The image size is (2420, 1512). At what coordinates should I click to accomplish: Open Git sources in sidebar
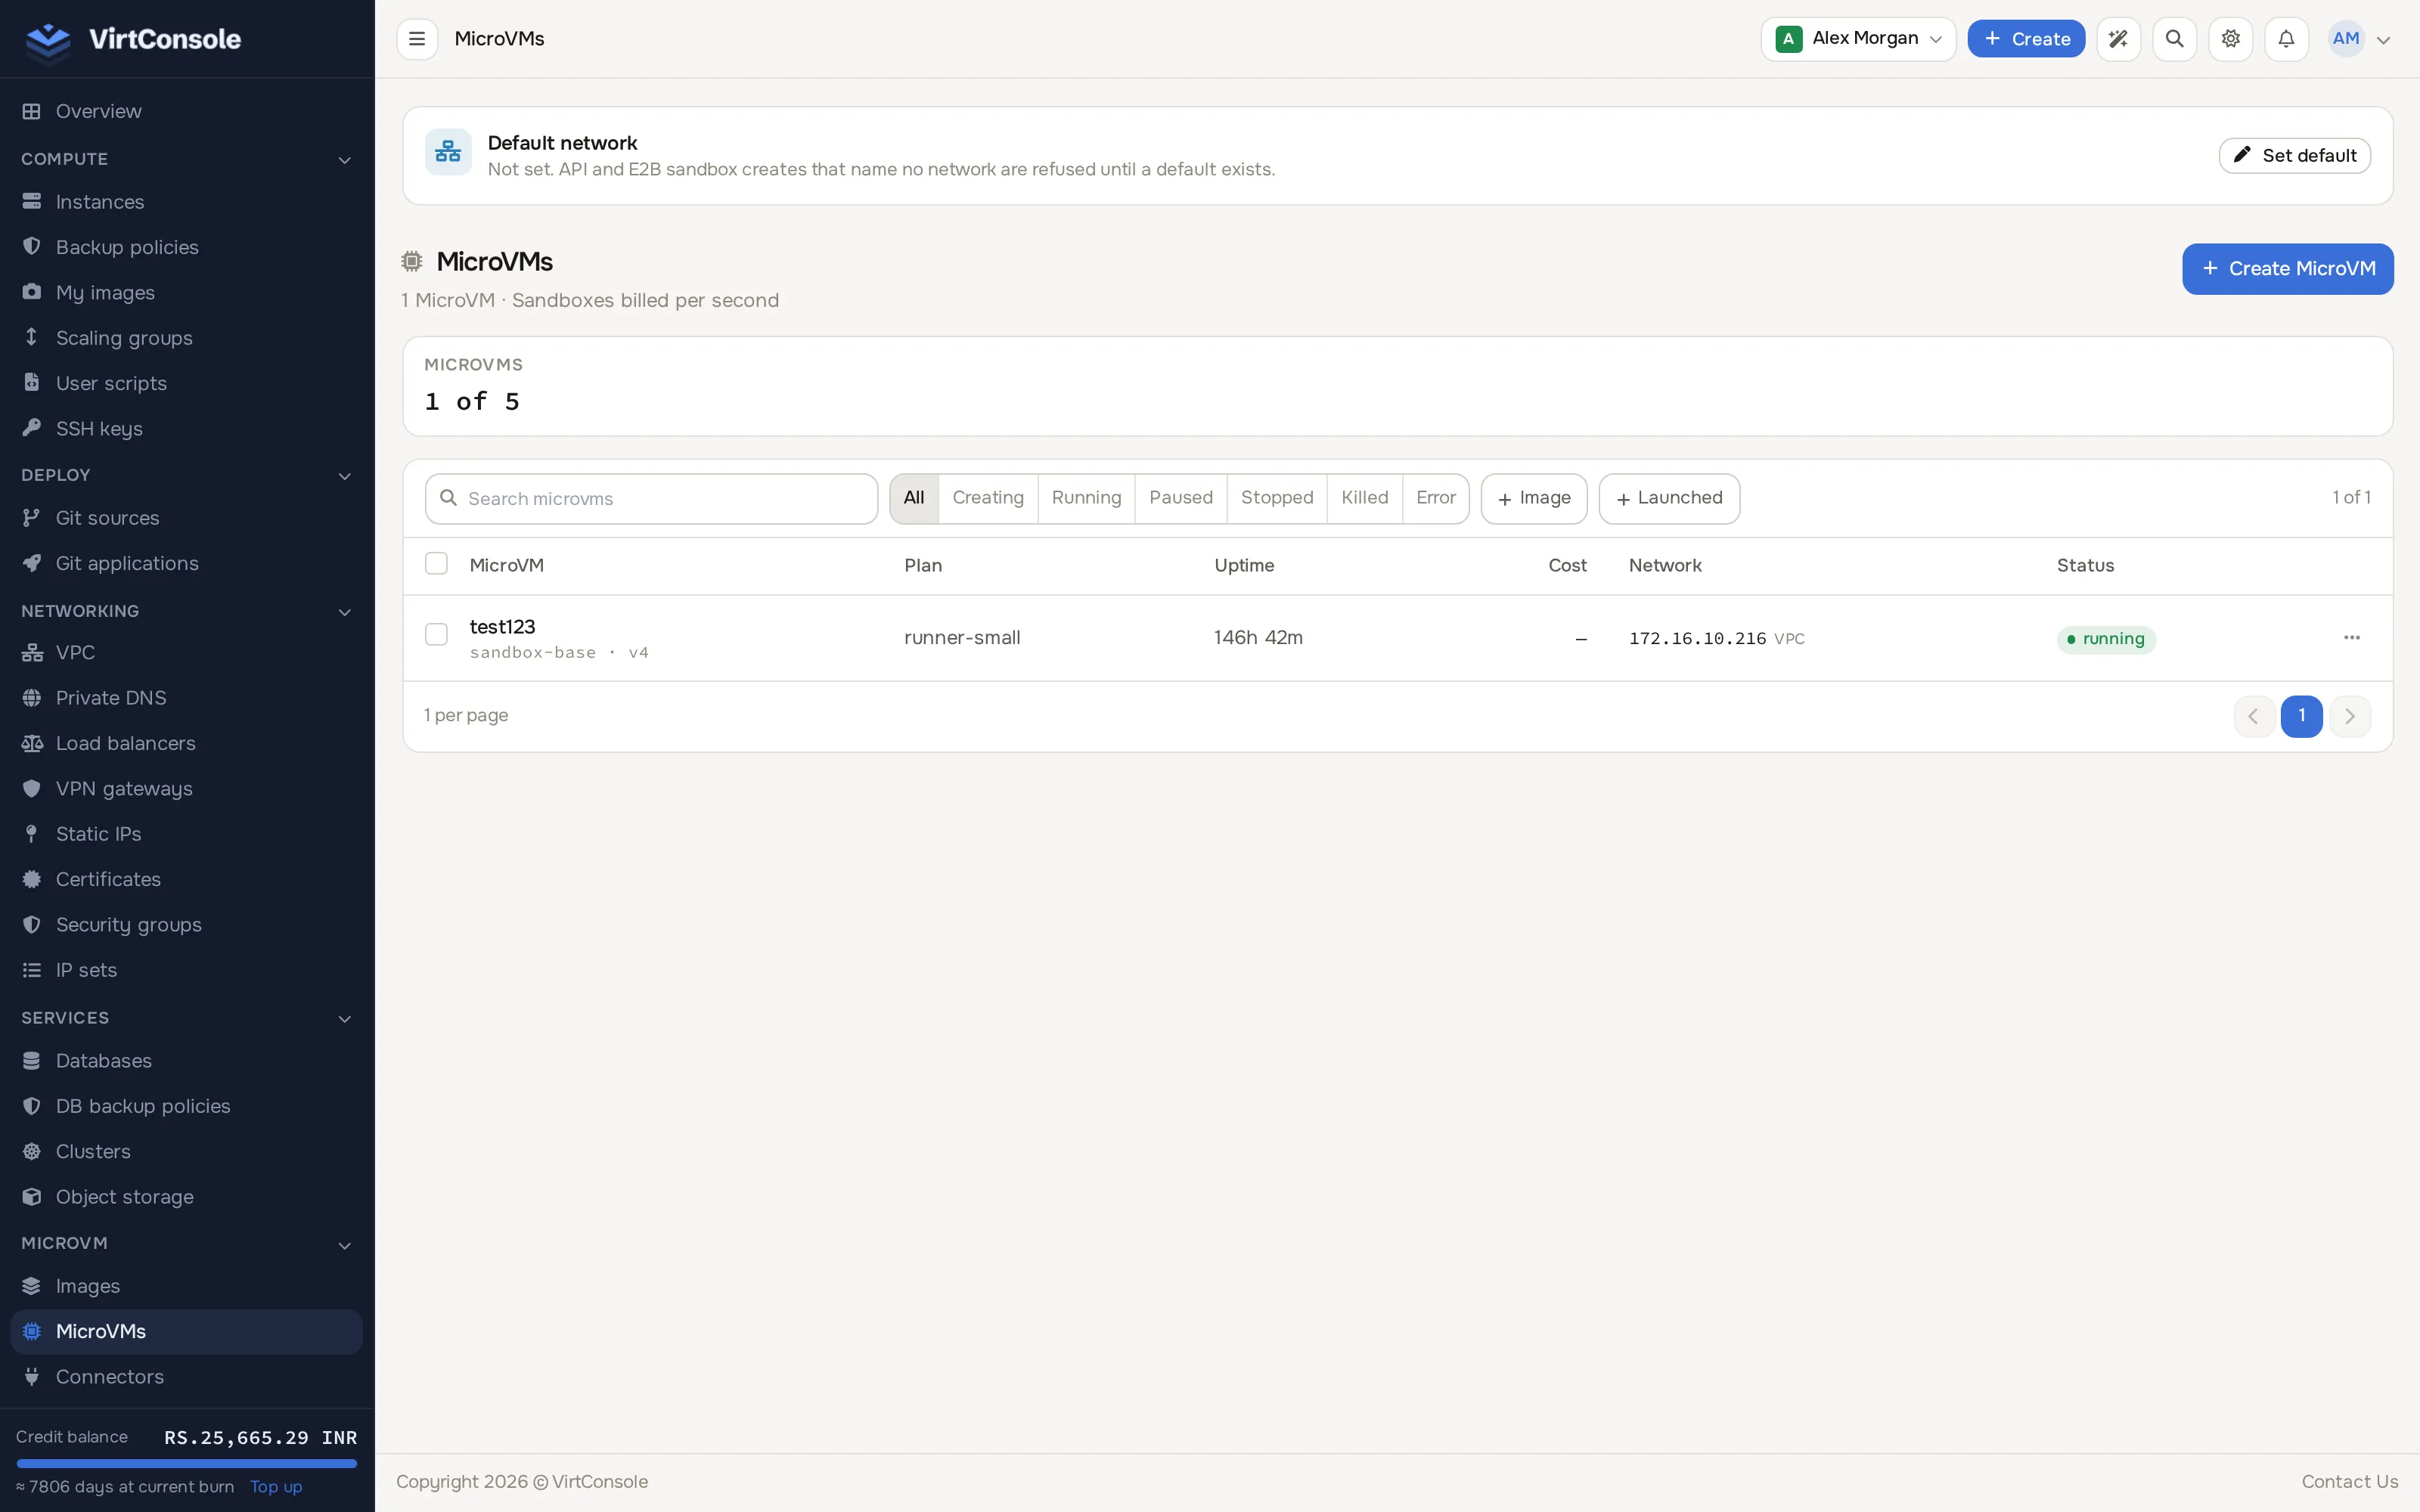186,518
